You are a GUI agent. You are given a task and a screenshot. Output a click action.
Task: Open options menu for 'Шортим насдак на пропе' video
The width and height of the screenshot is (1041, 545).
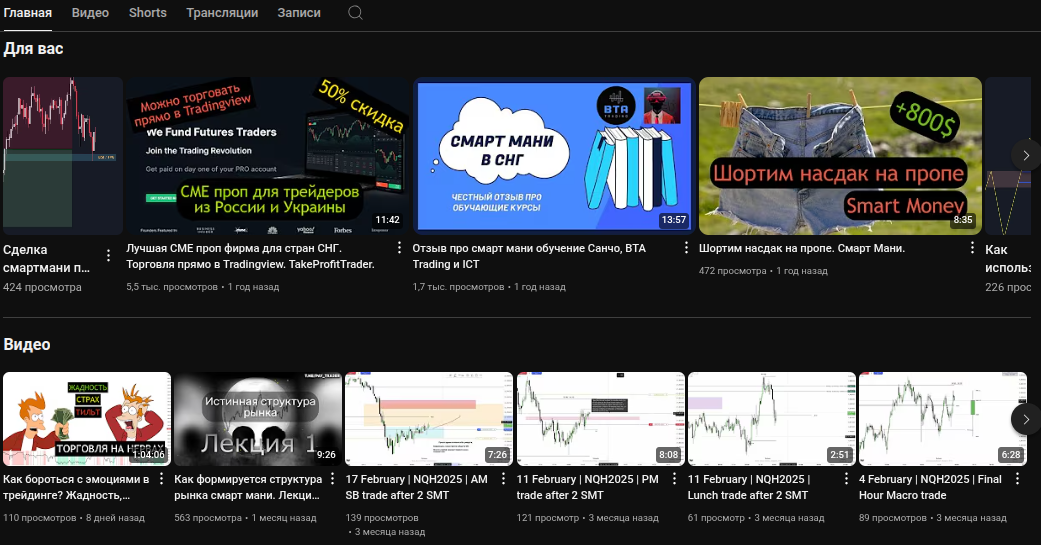[971, 249]
